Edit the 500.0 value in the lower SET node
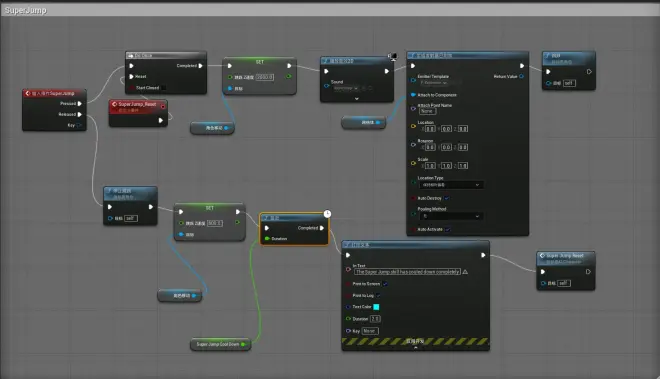Screen dimensions: 660x379 click(215, 223)
